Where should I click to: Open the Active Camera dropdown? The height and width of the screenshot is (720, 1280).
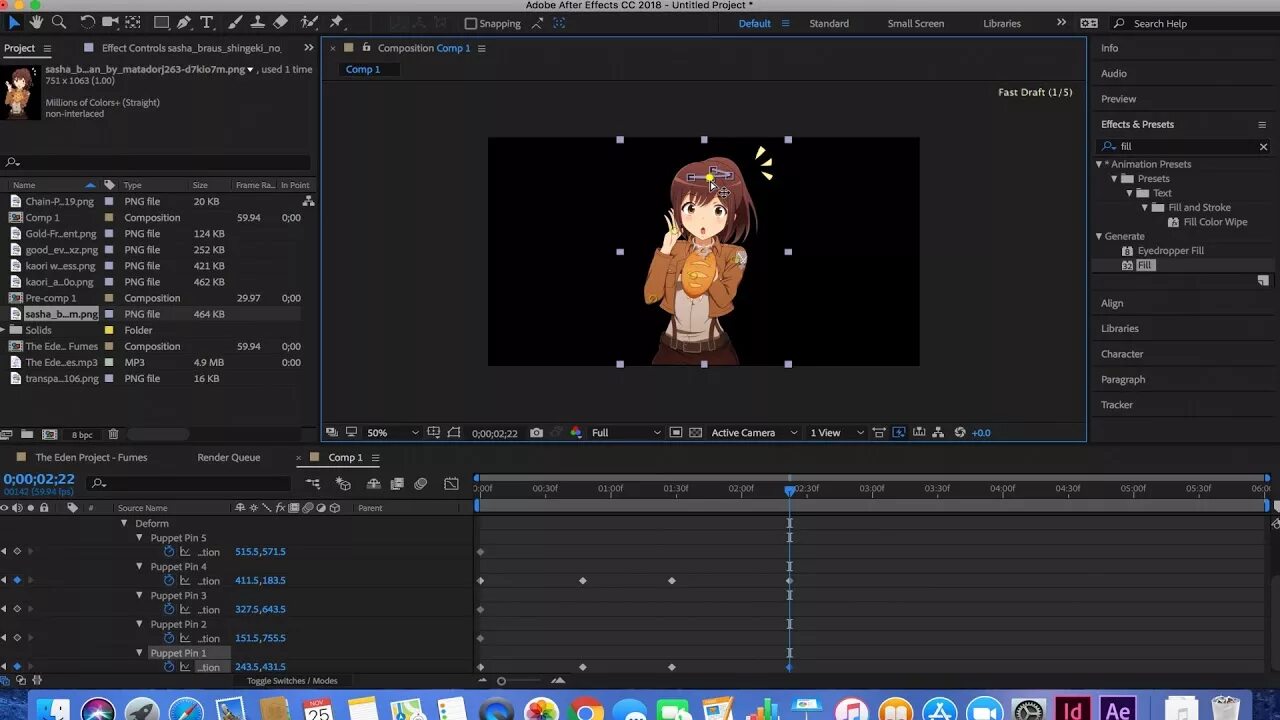754,433
